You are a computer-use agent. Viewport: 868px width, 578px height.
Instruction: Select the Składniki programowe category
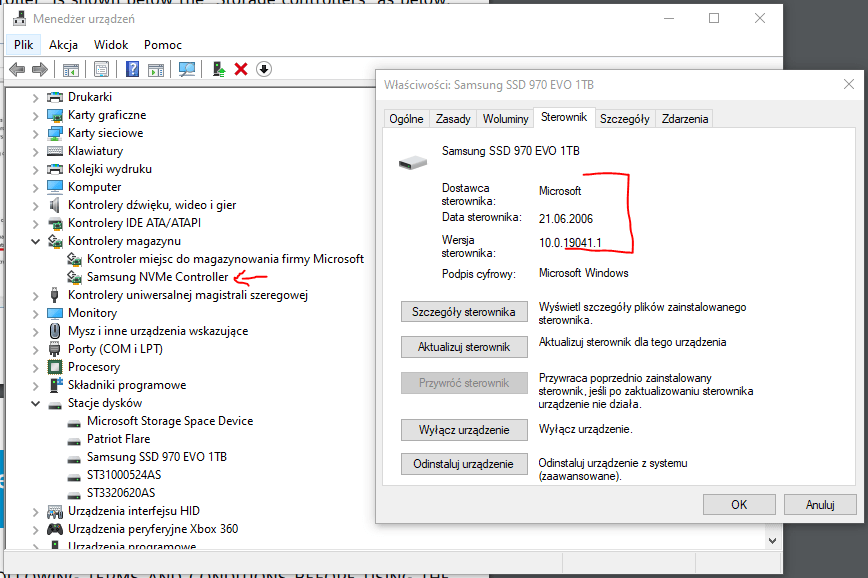coord(127,385)
